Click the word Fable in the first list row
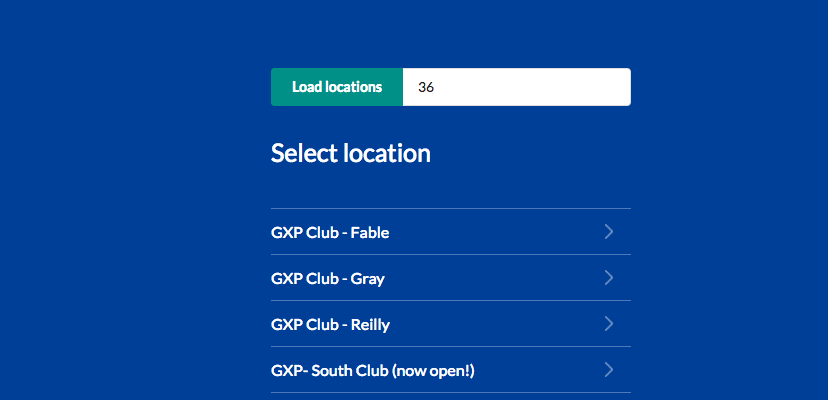Screen dimensions: 828x400 point(370,232)
